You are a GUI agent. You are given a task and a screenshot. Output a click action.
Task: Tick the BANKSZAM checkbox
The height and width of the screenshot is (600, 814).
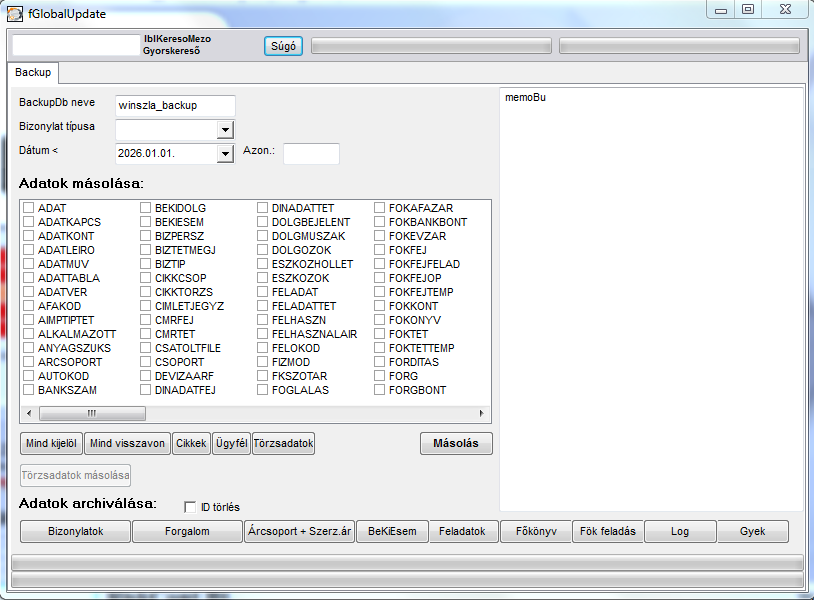click(x=29, y=390)
